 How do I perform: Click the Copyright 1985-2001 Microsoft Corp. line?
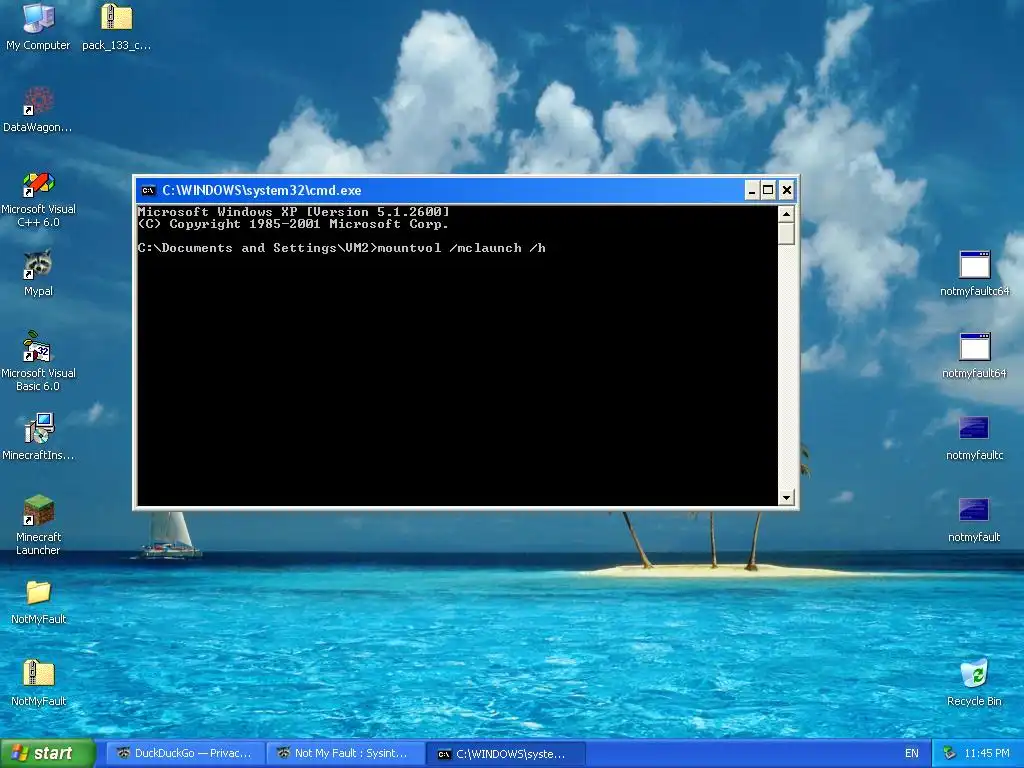click(293, 224)
